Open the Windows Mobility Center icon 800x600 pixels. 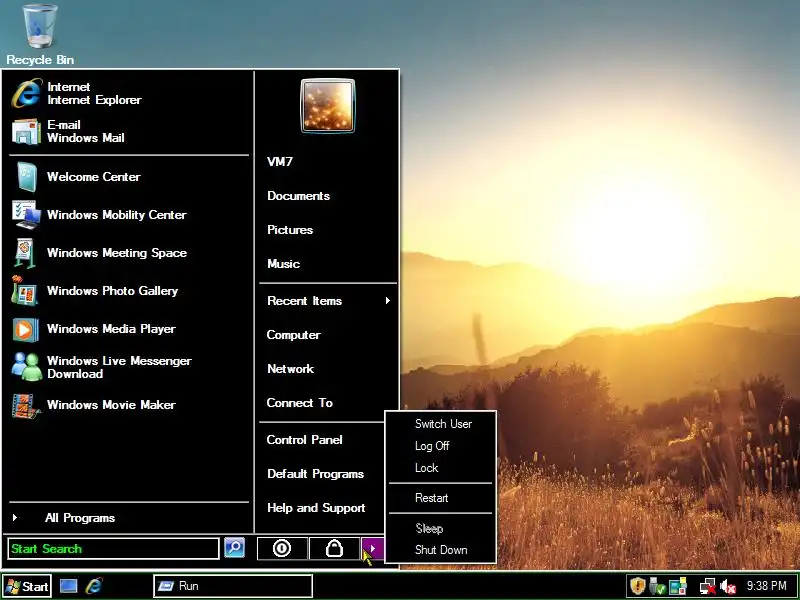[x=27, y=214]
